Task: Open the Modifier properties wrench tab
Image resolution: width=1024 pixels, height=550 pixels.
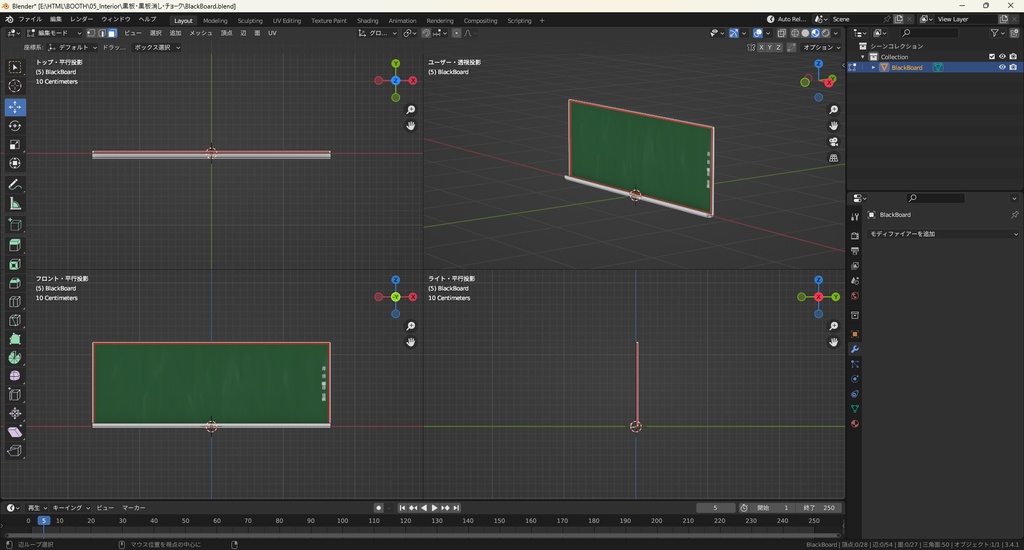Action: pos(855,348)
